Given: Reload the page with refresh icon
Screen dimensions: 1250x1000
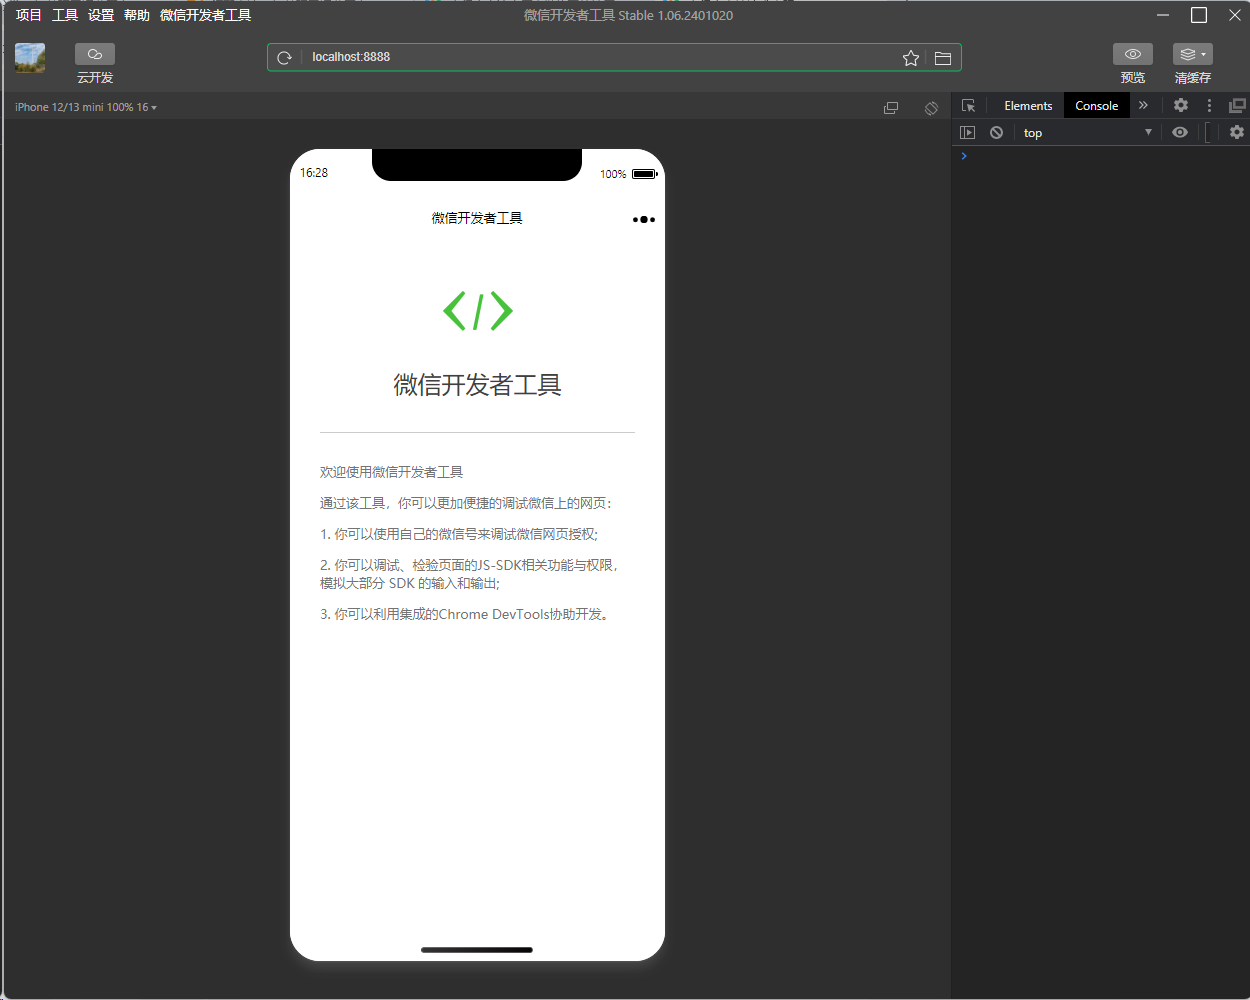Looking at the screenshot, I should pyautogui.click(x=284, y=58).
